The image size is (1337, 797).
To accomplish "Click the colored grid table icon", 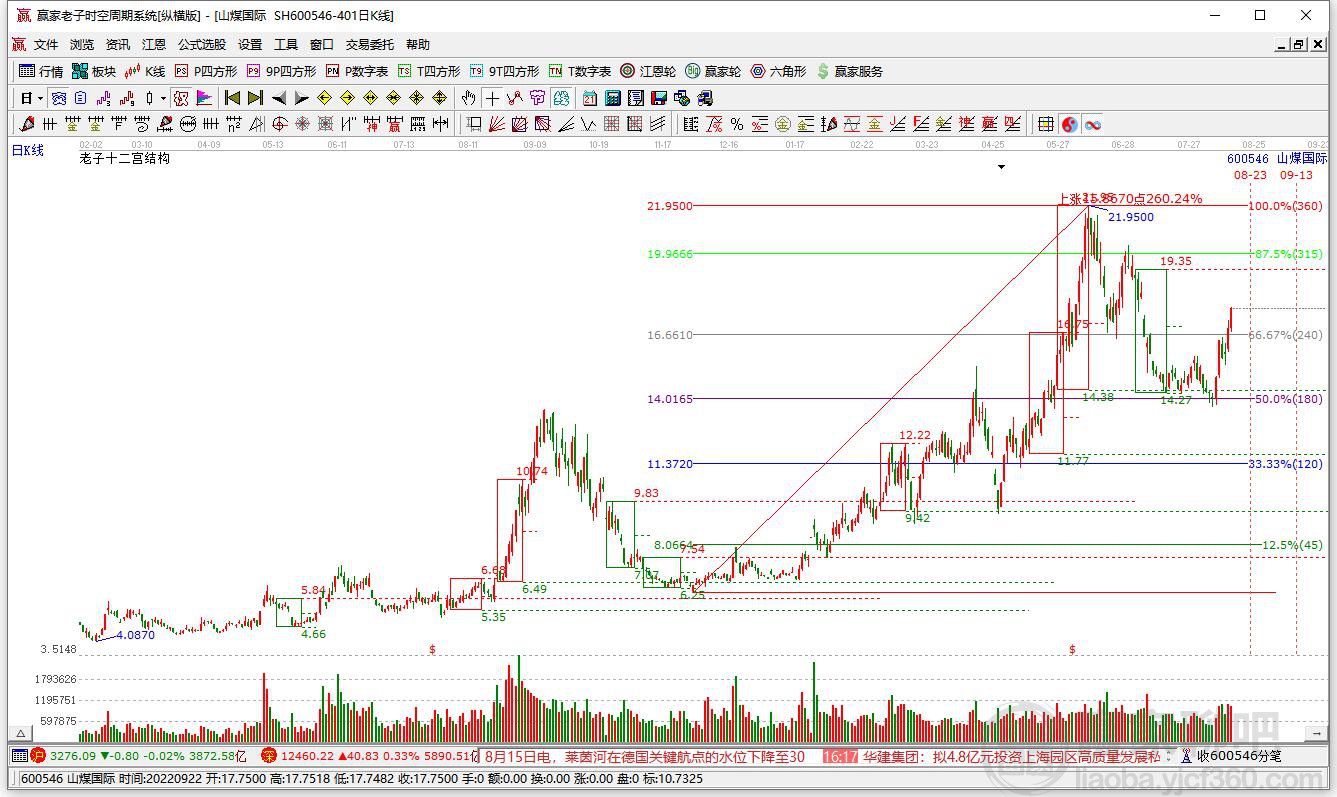I will pos(1044,124).
